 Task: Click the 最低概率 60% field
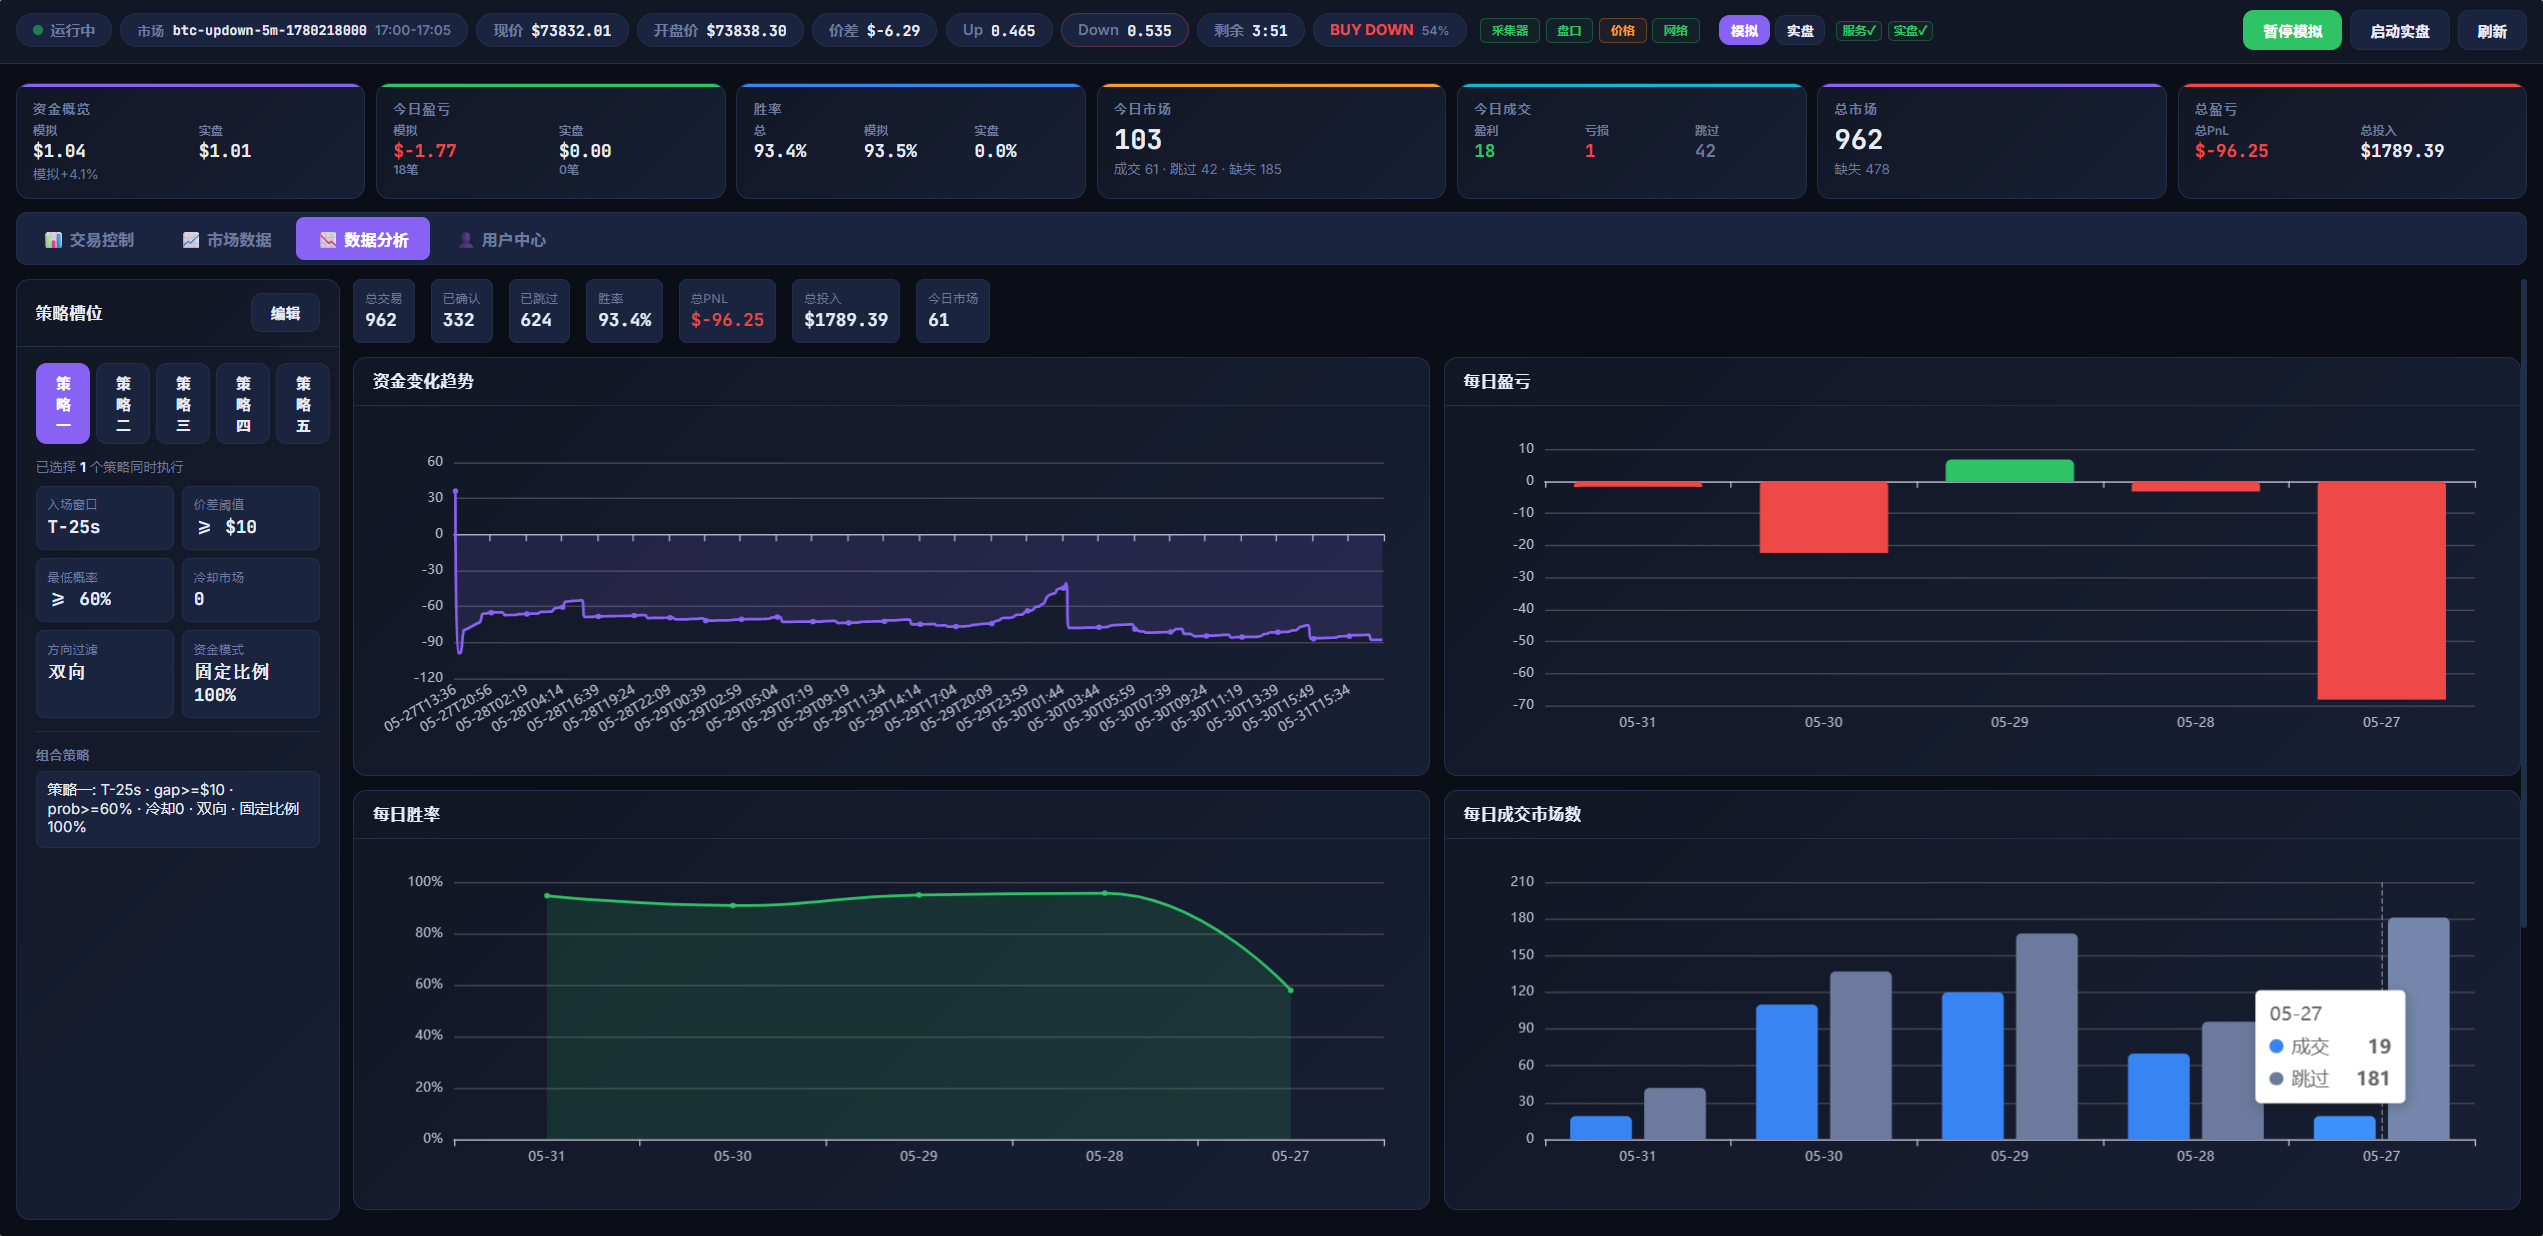tap(105, 590)
